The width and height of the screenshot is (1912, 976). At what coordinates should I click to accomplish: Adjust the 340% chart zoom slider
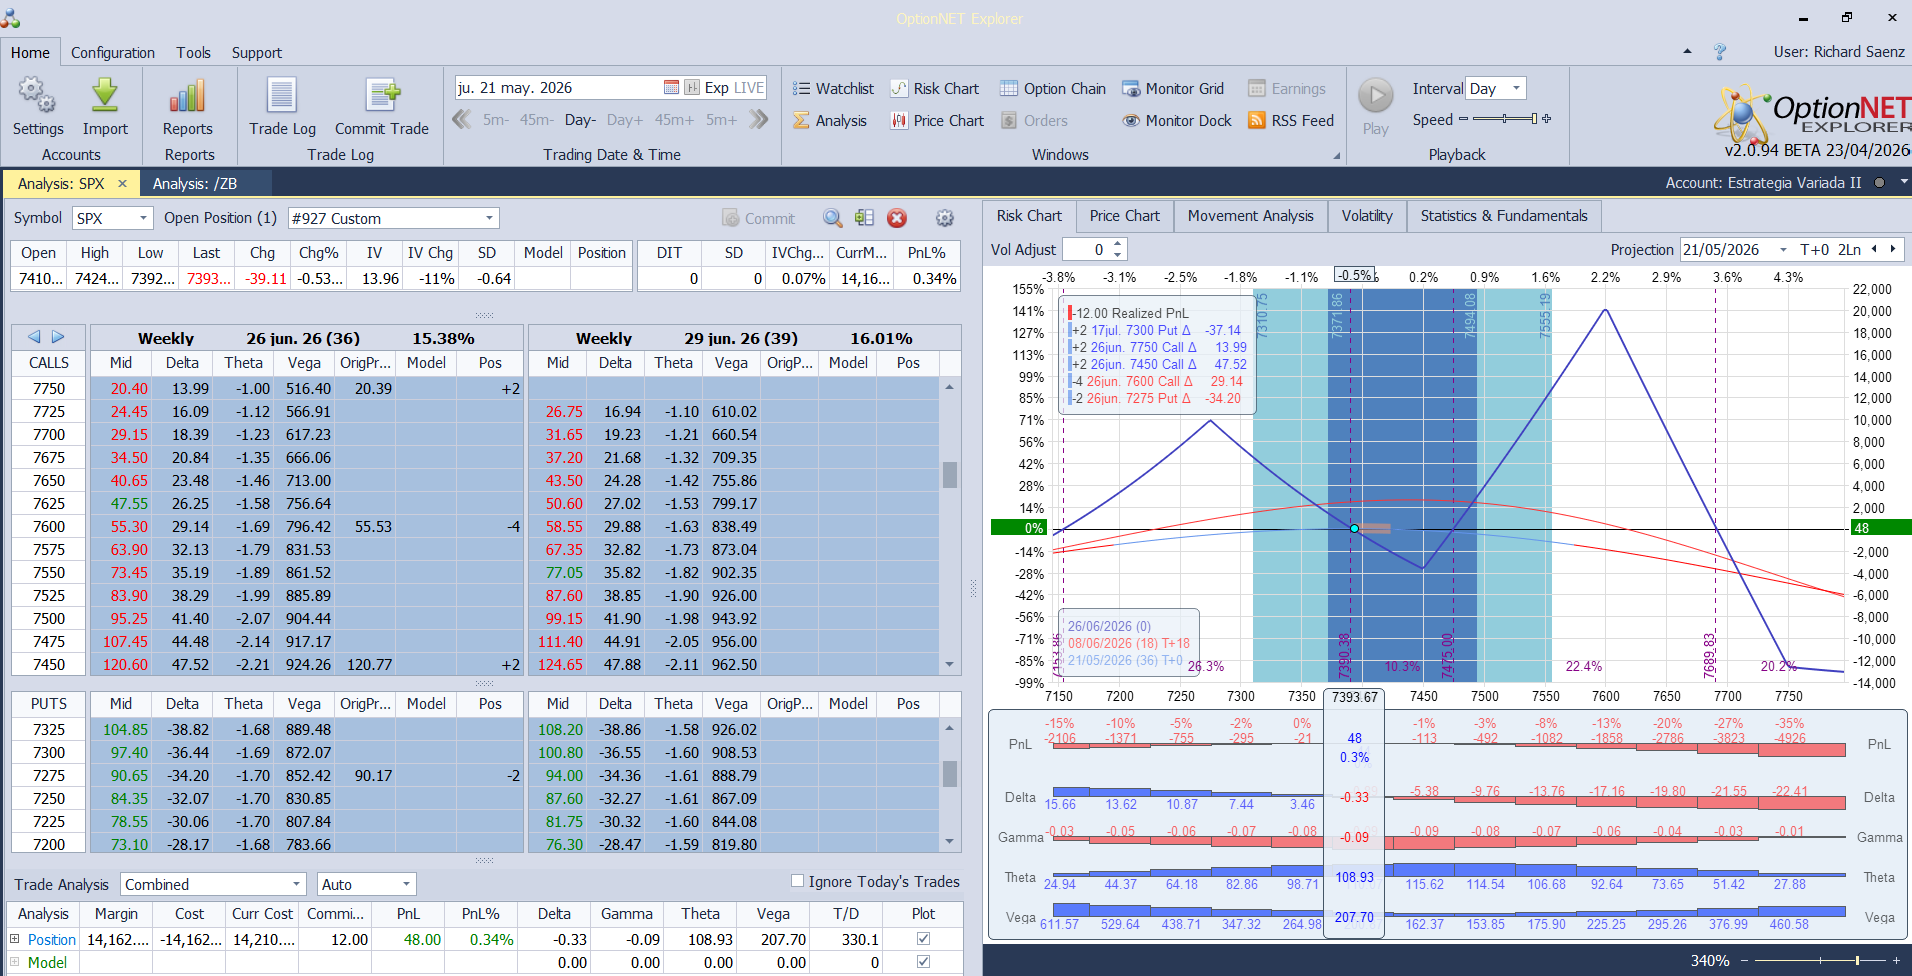(x=1820, y=960)
